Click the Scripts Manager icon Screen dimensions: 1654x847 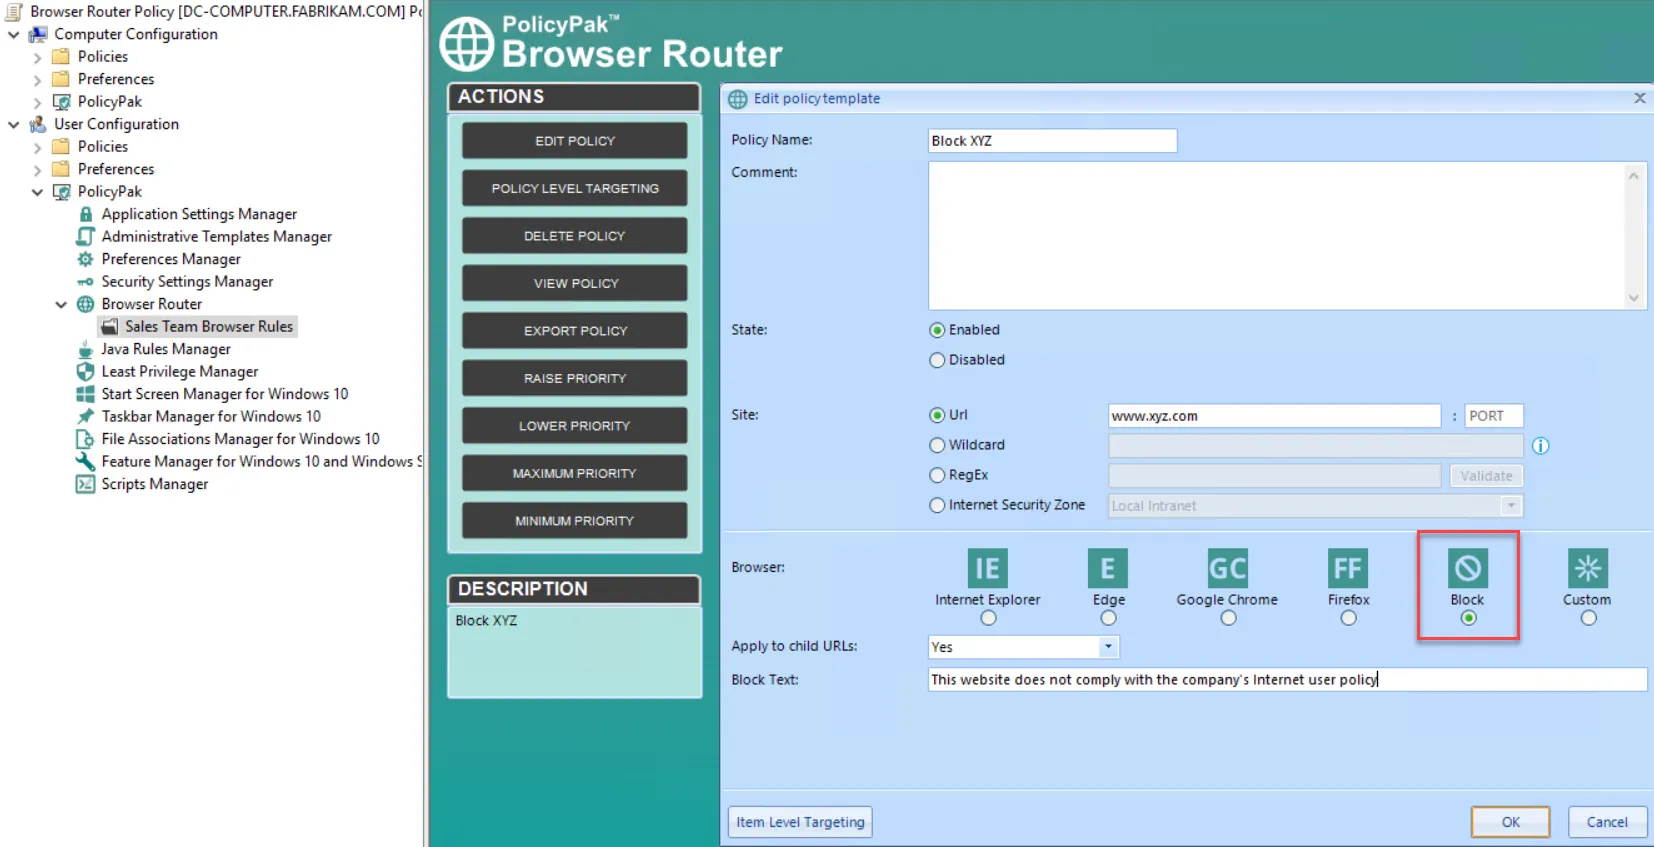point(86,484)
